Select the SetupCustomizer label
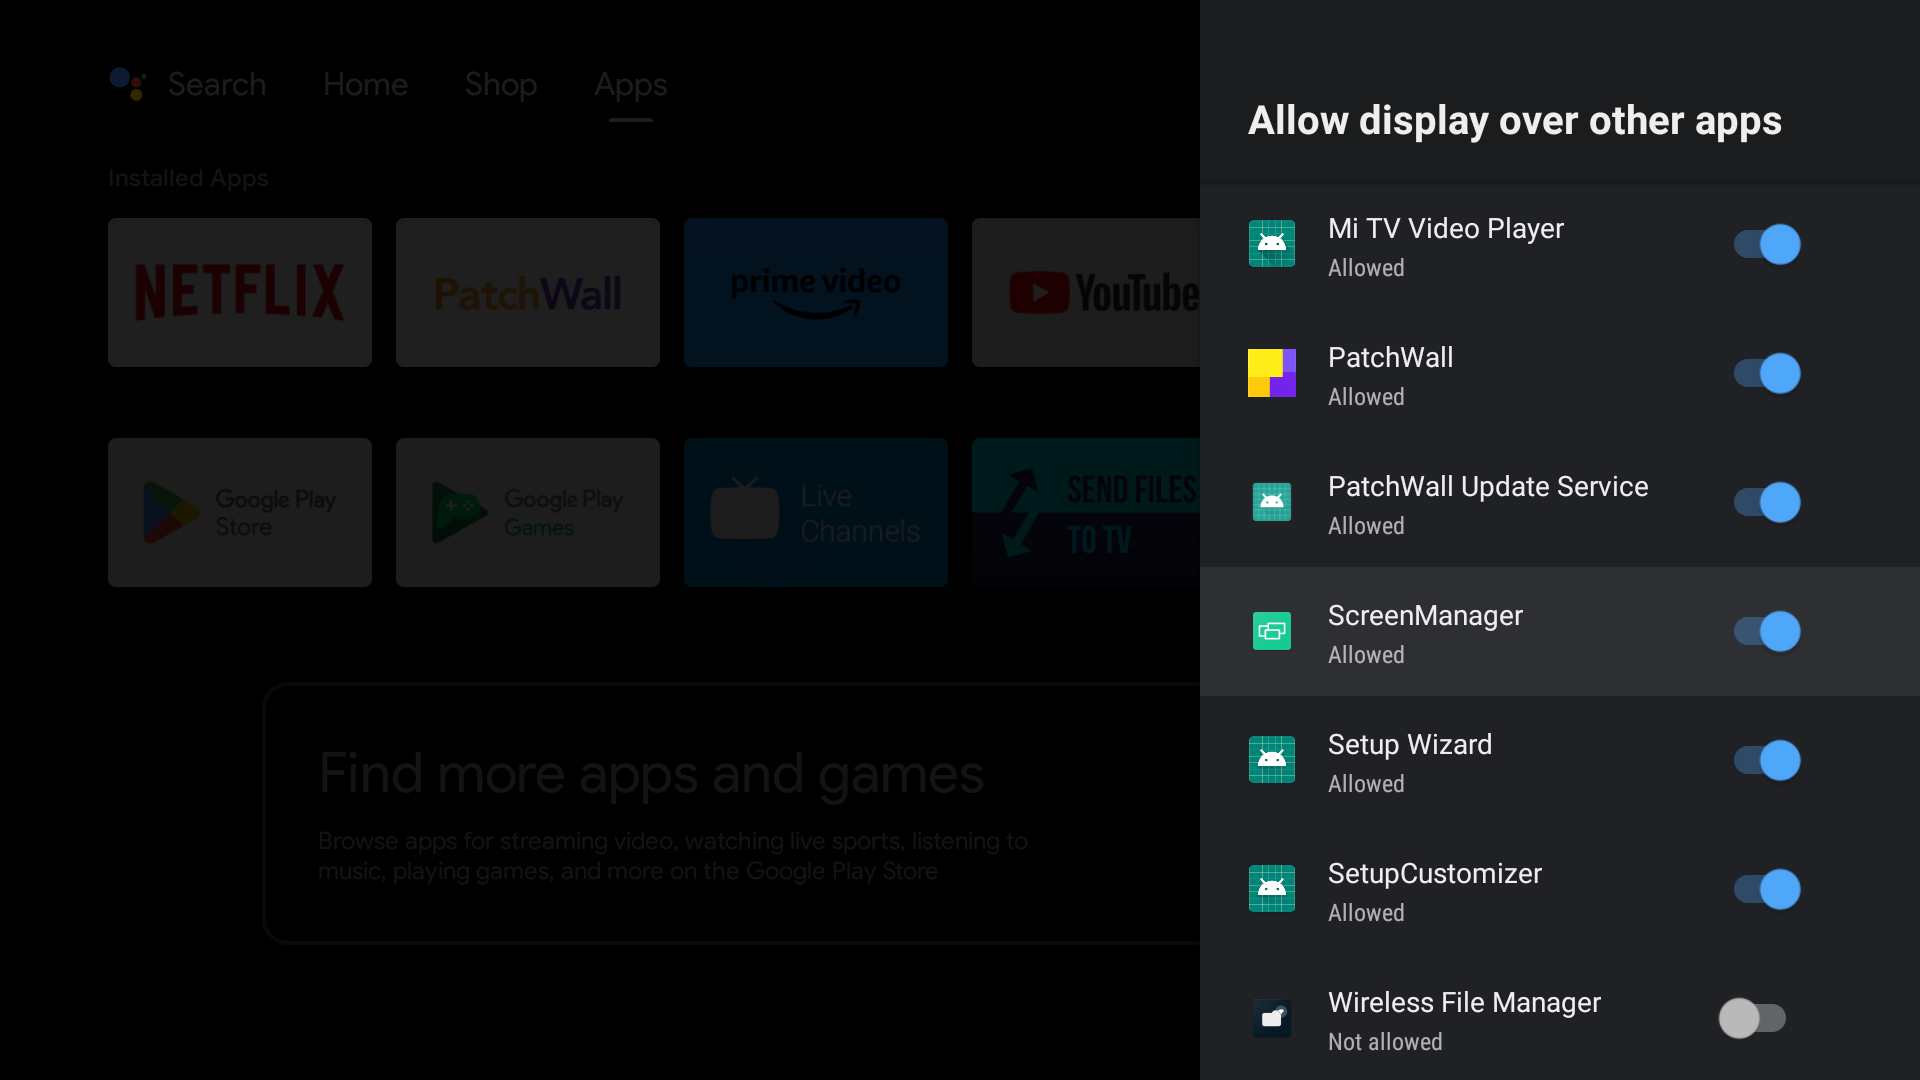Viewport: 1920px width, 1080px height. [1435, 873]
